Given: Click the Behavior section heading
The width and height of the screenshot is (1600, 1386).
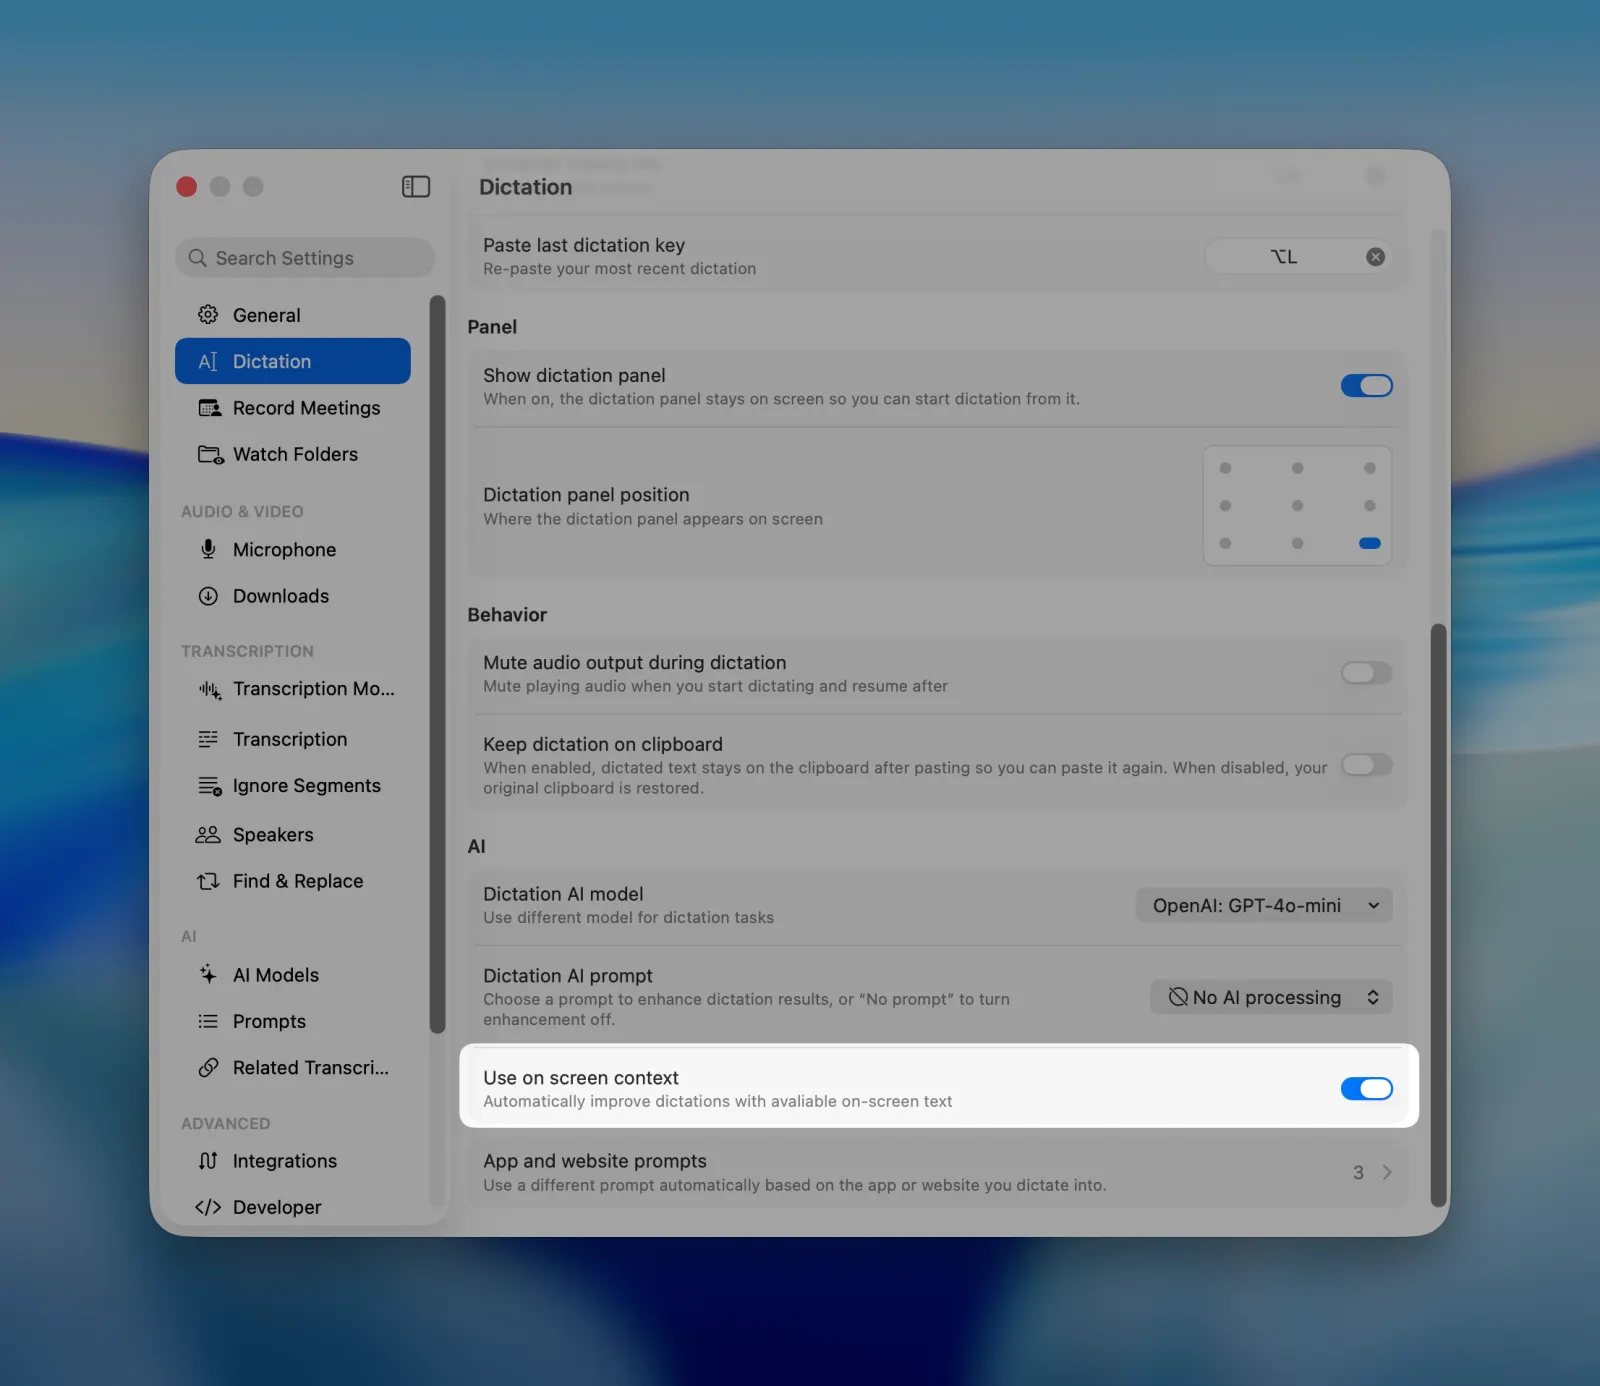Looking at the screenshot, I should 507,615.
